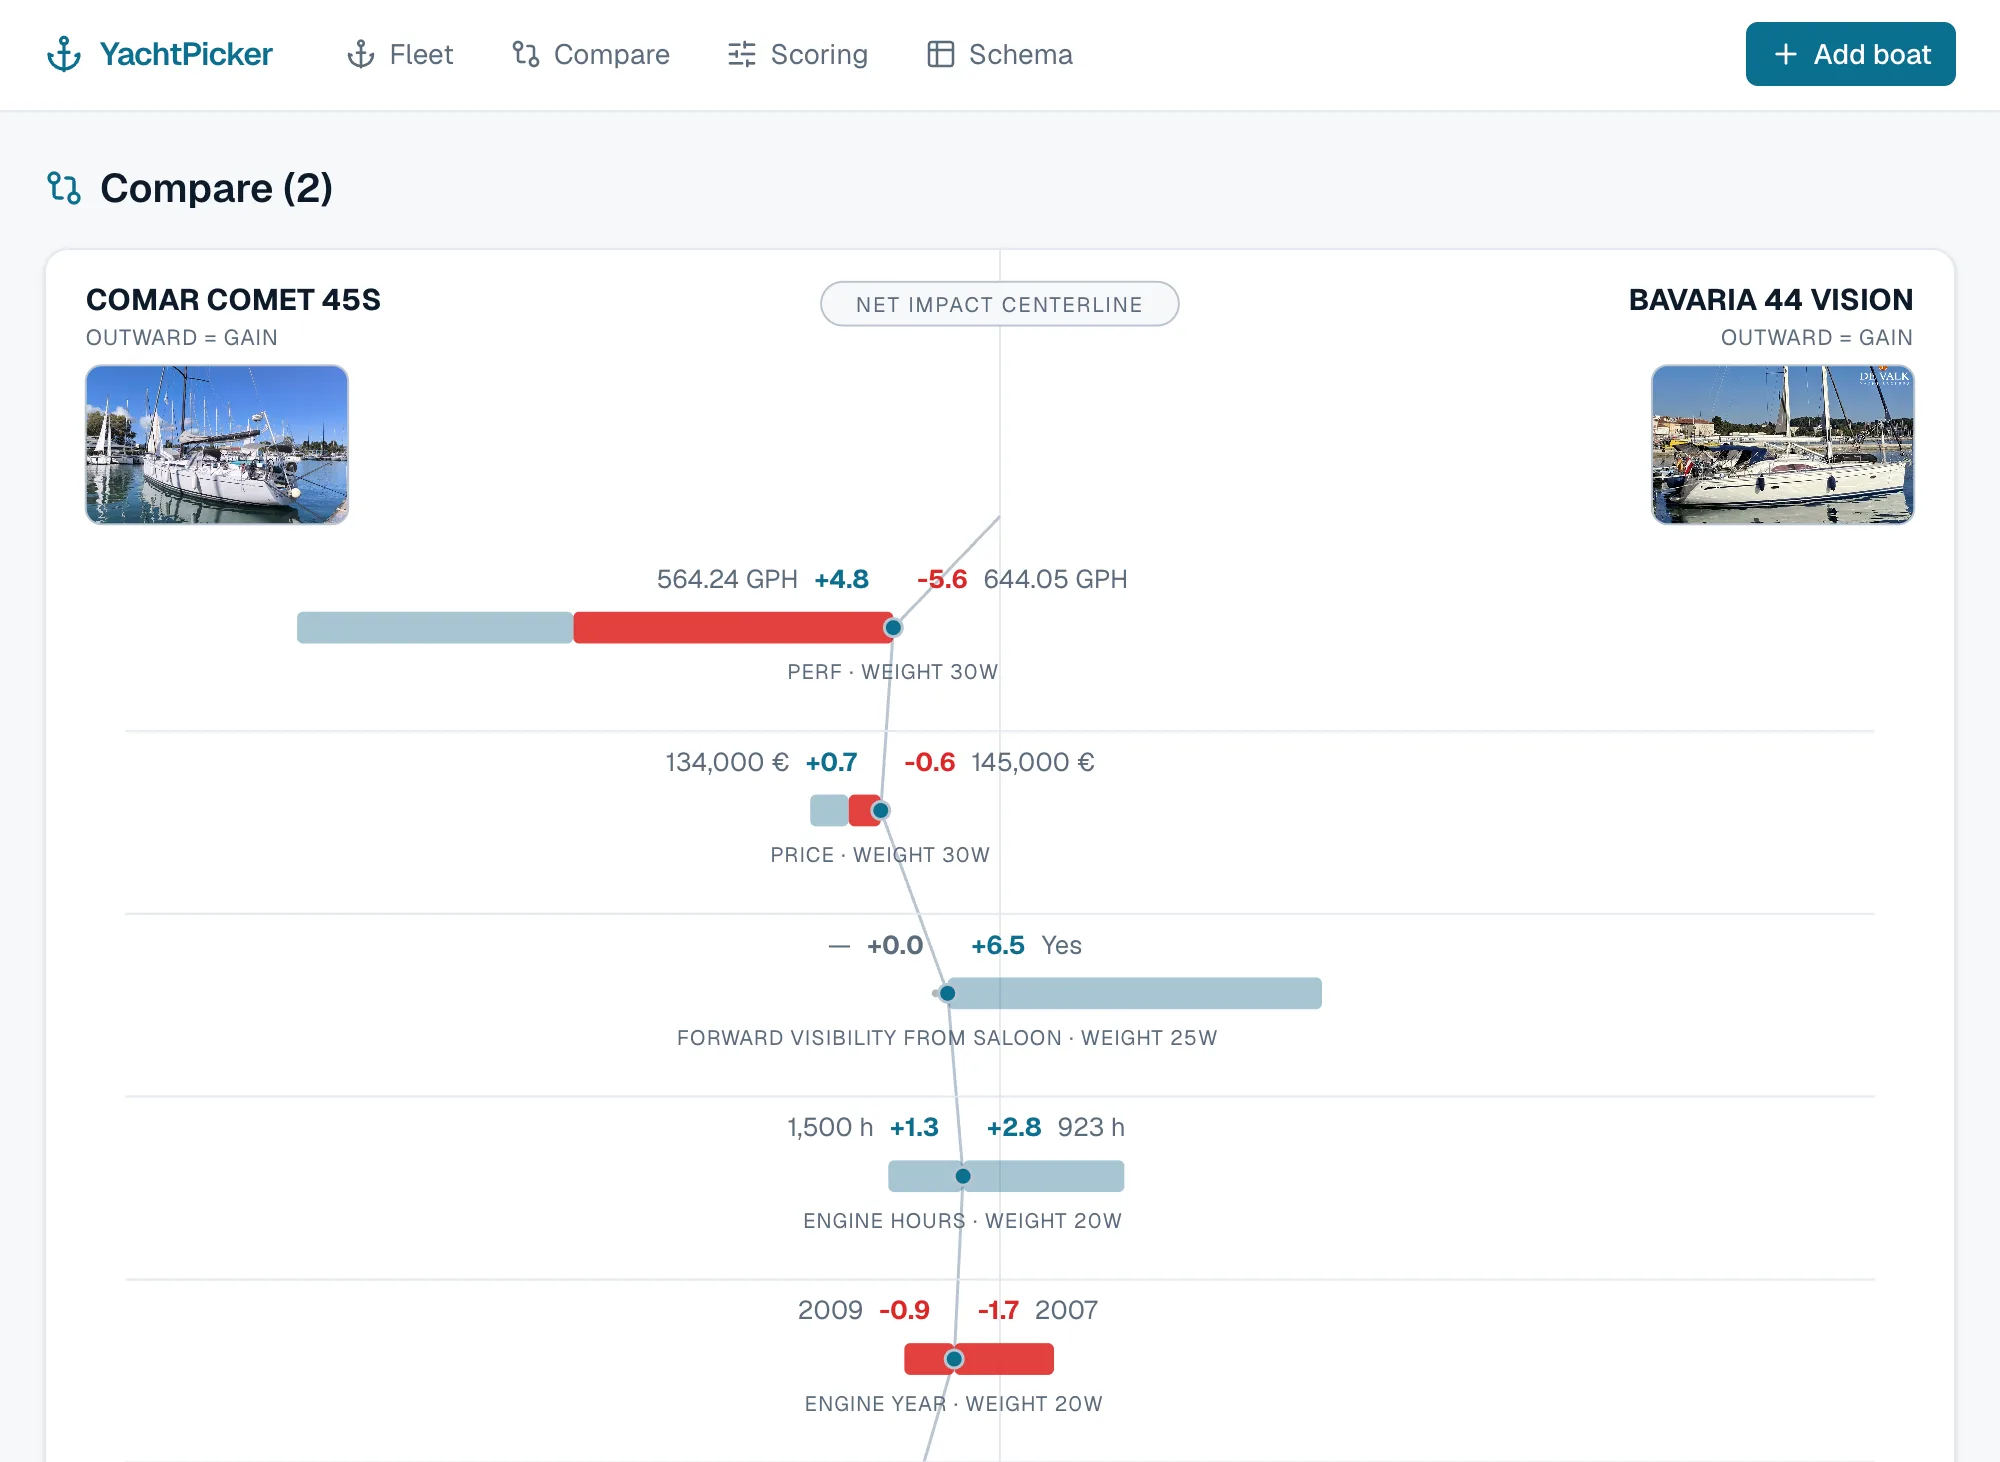2000x1462 pixels.
Task: Click OUTWARD = GAIN under Bavaria 44 Vision
Action: pos(1817,338)
